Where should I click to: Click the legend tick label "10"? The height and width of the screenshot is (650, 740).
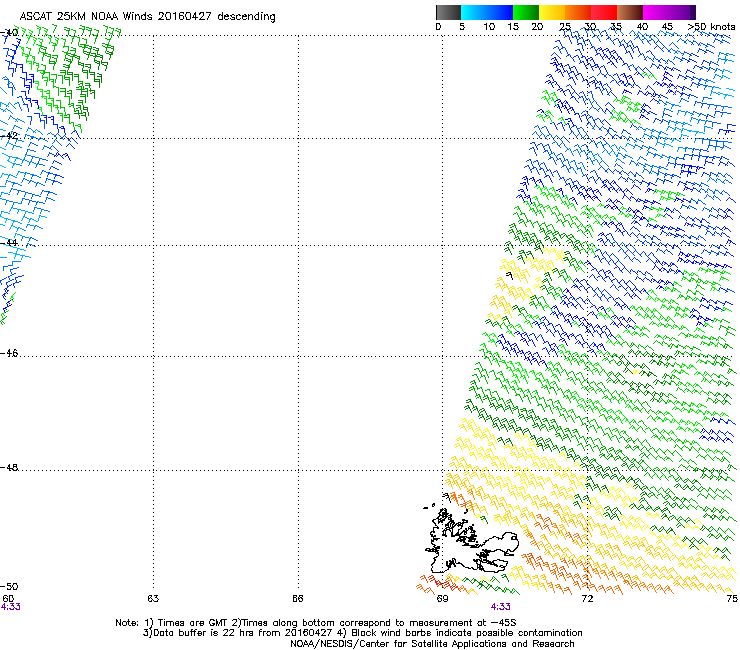(x=489, y=27)
